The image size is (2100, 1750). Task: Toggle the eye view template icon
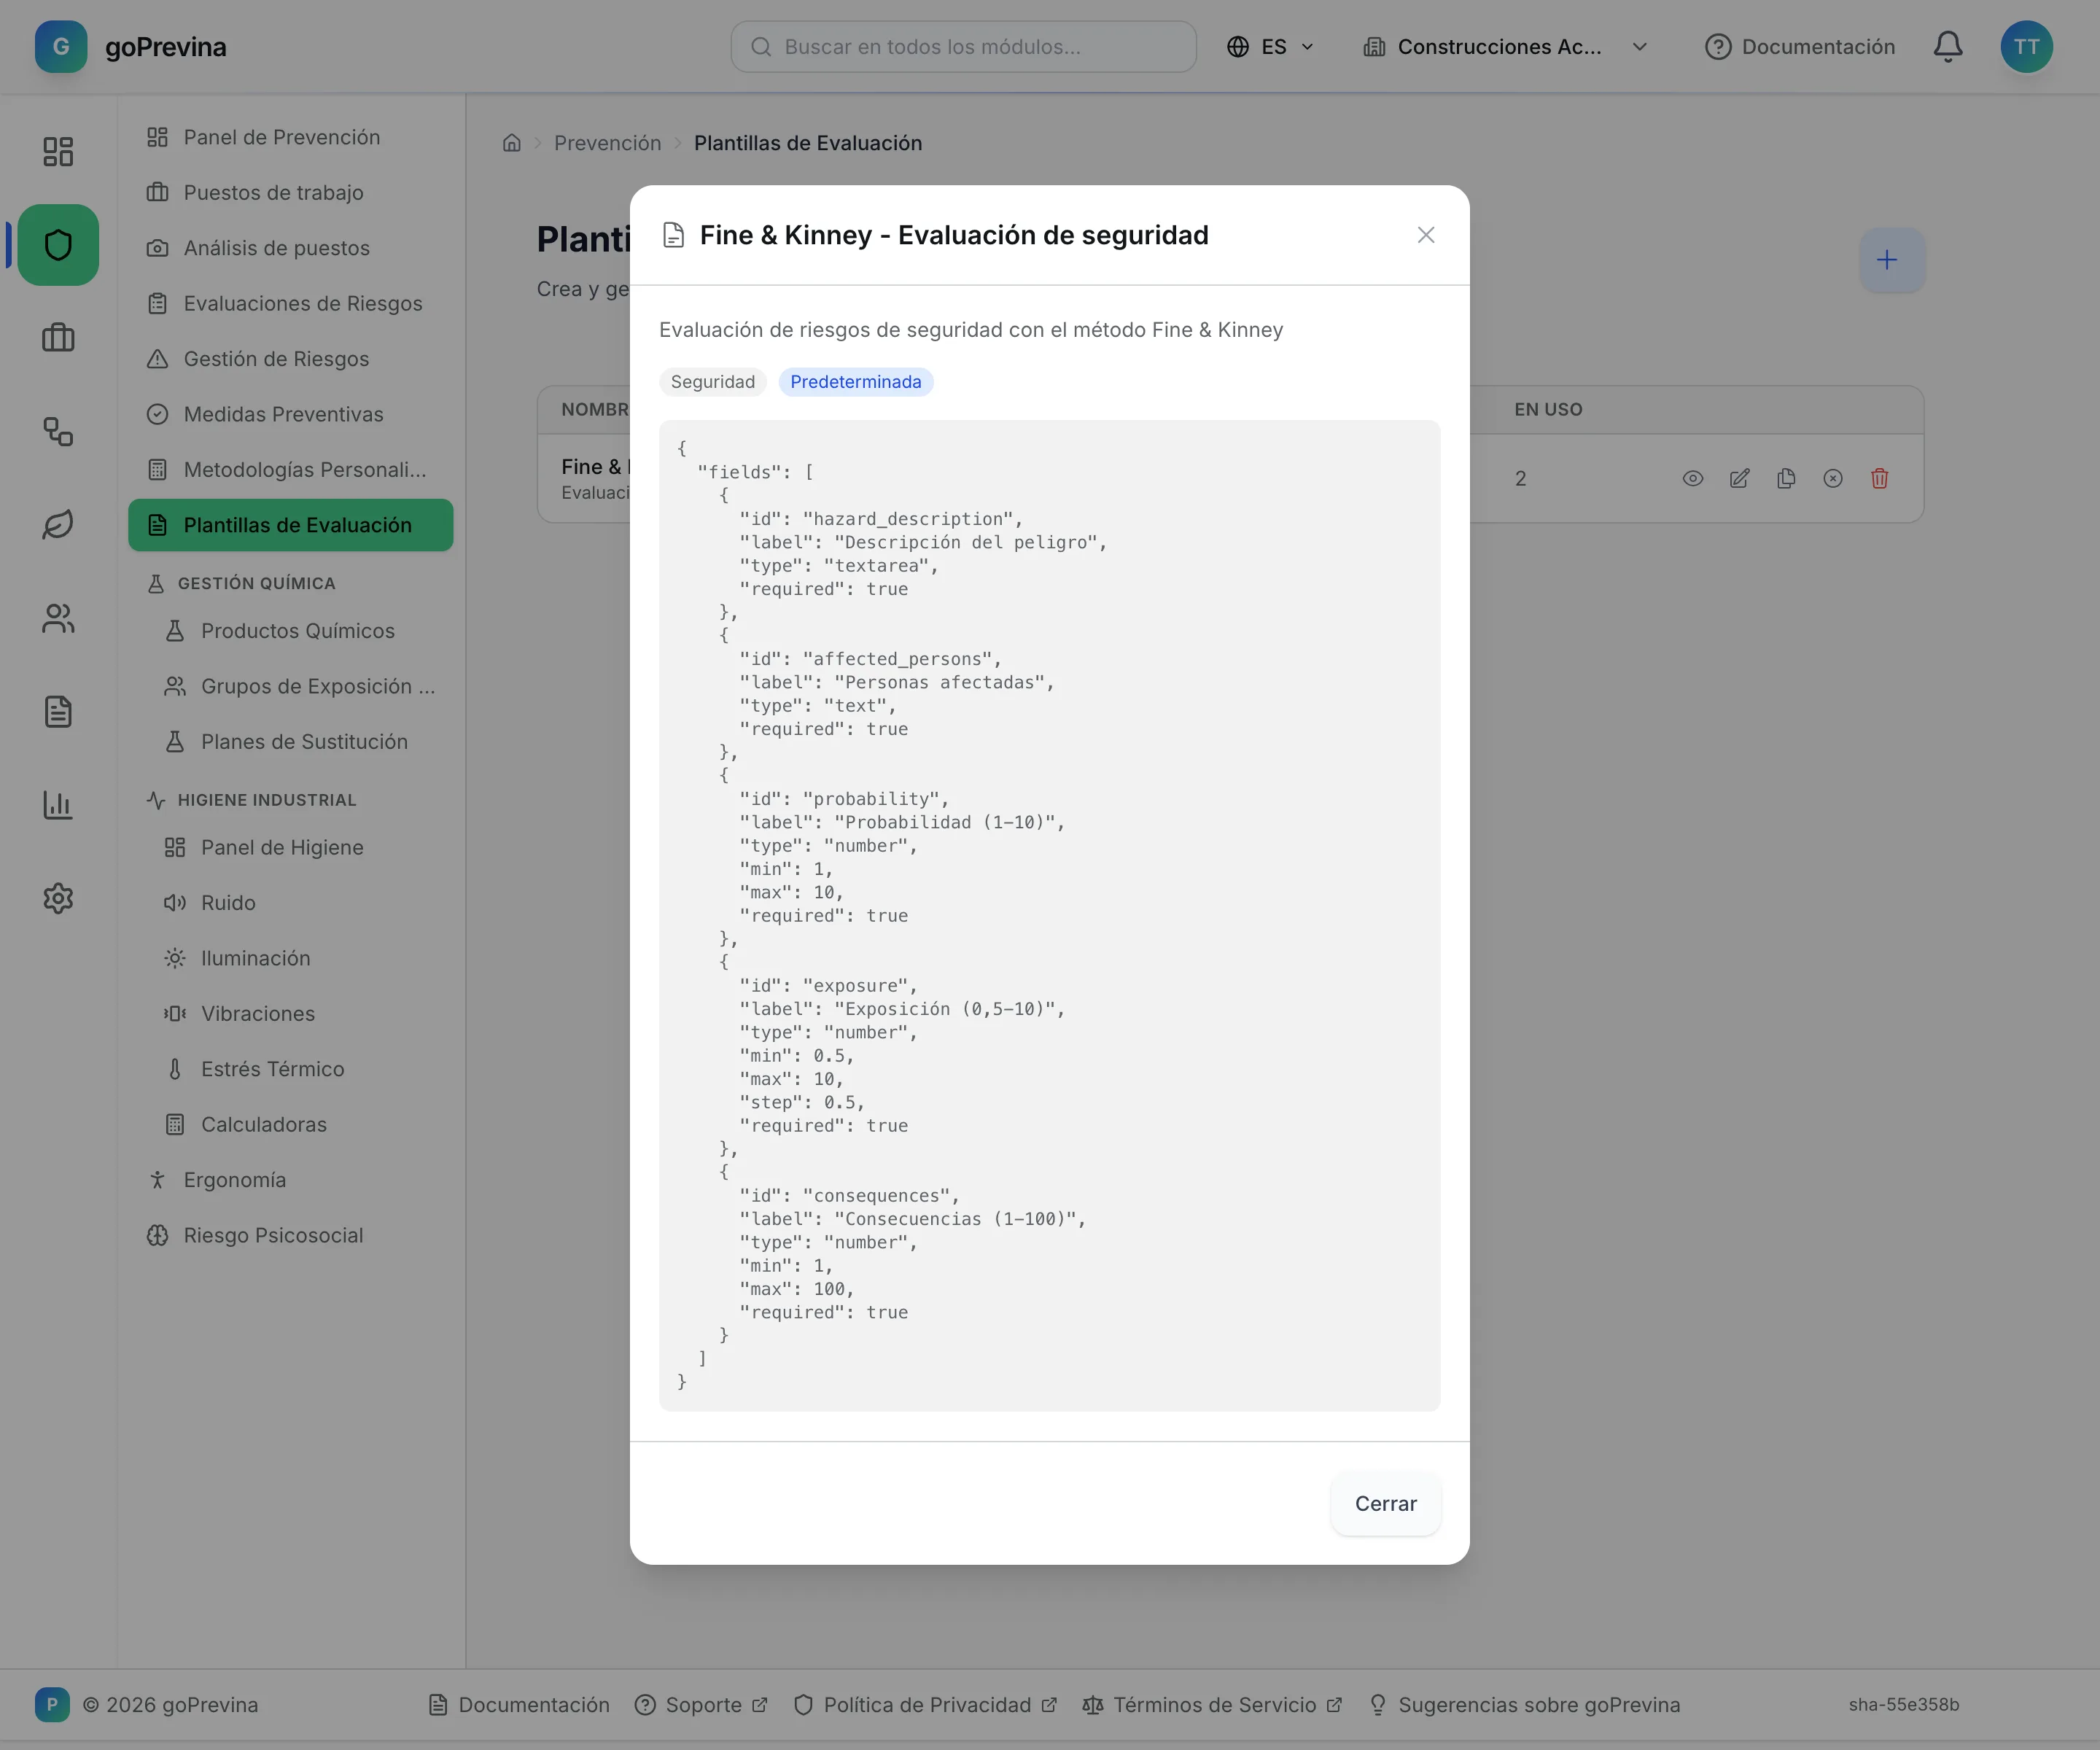(1692, 479)
